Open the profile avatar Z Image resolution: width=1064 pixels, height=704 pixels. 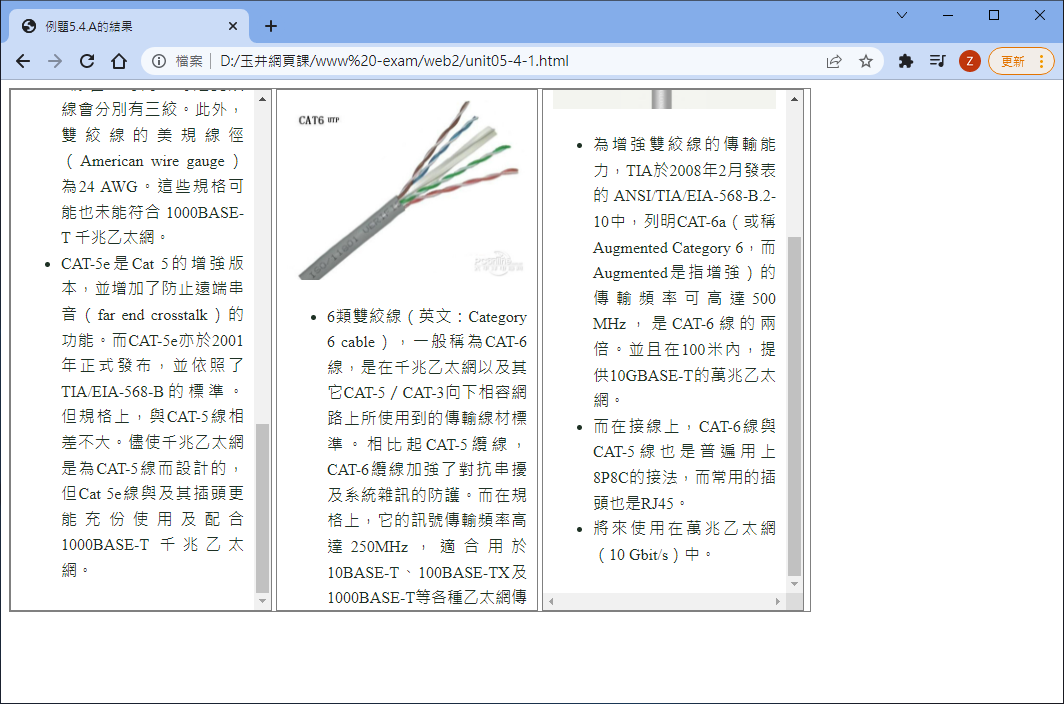pos(969,61)
